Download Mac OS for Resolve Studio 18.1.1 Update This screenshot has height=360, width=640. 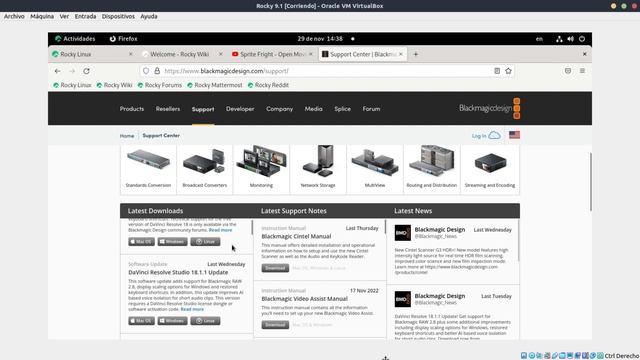pos(142,321)
